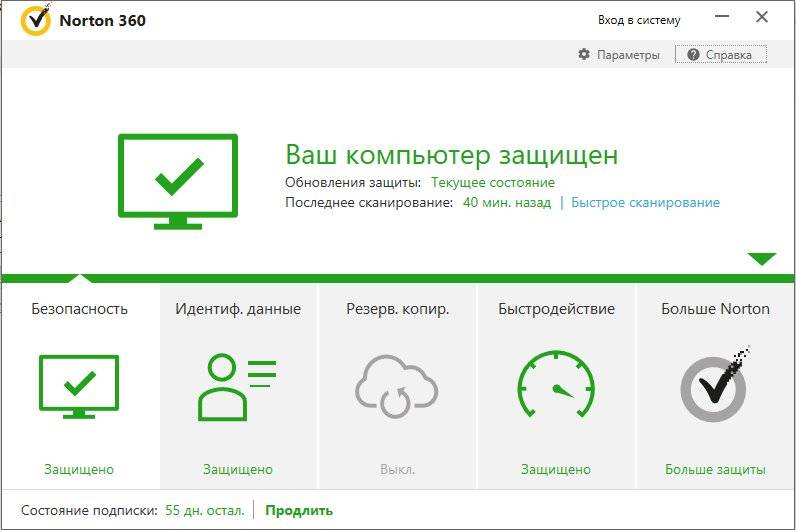796x530 pixels.
Task: Click the Norton 360 logo icon
Action: [x=36, y=20]
